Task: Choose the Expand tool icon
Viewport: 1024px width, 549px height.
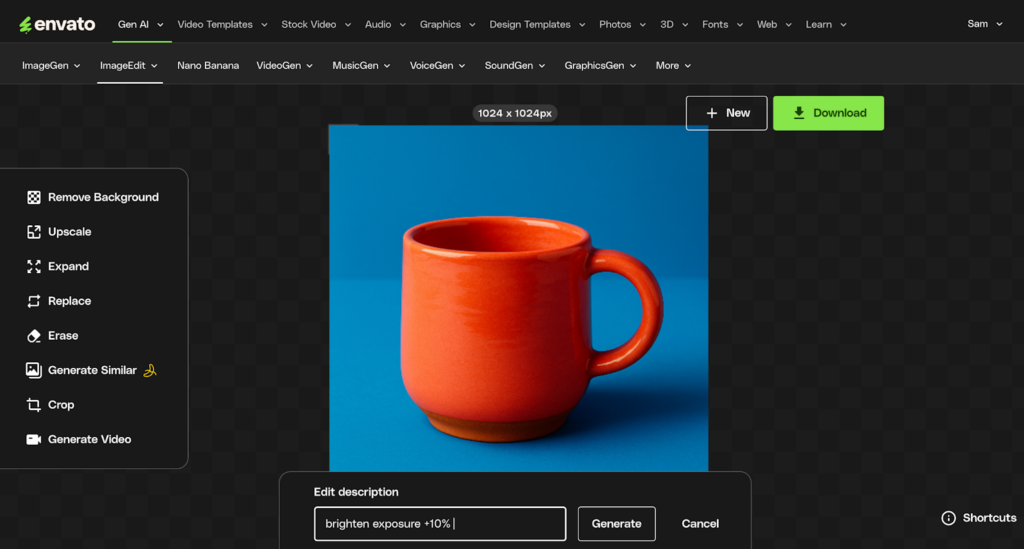Action: [34, 266]
